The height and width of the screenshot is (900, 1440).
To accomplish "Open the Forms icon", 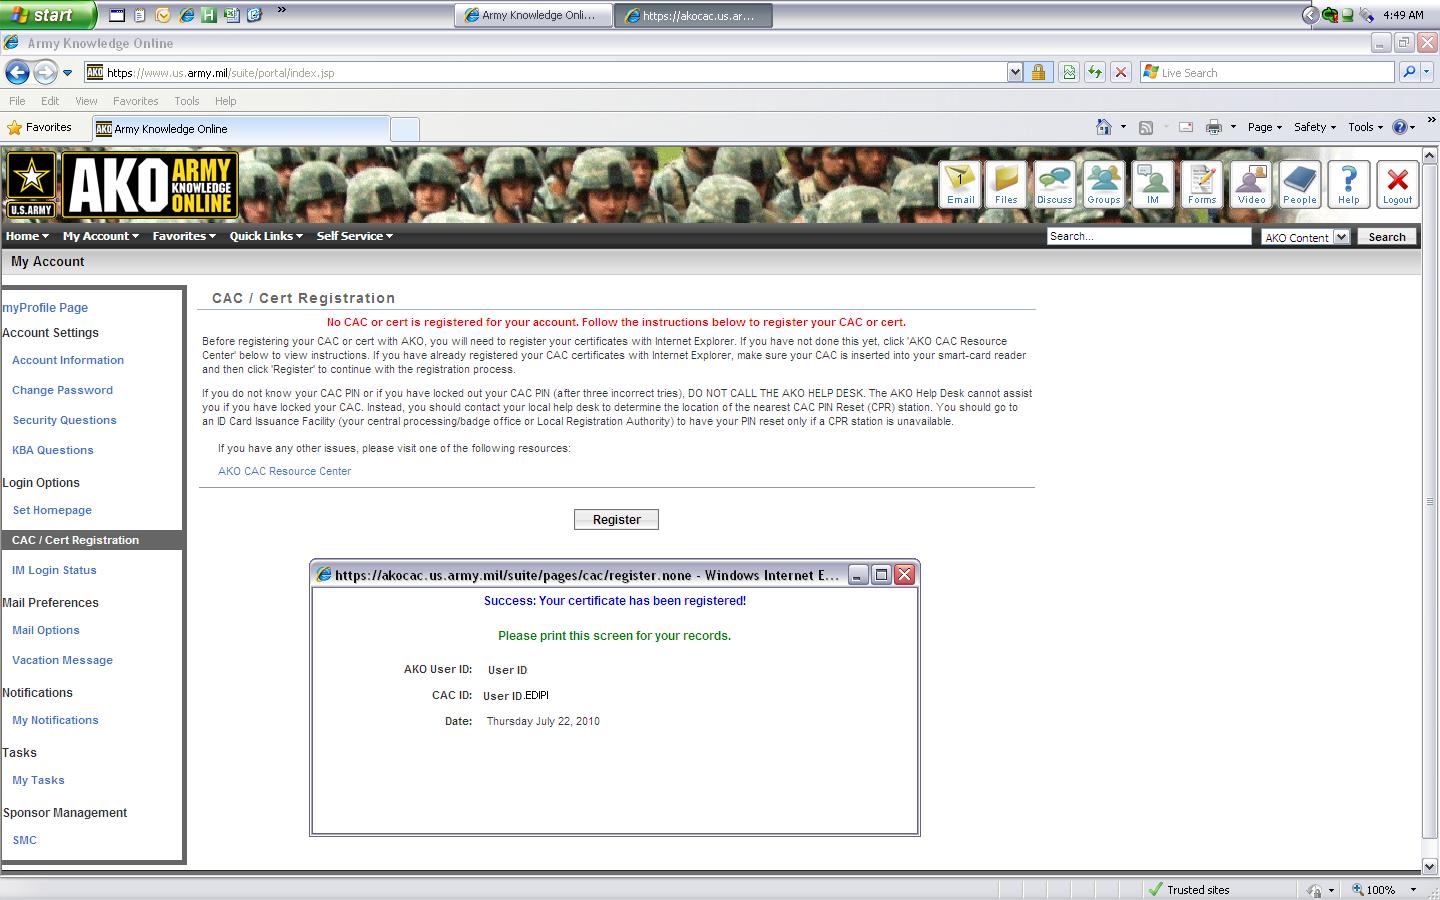I will coord(1201,184).
